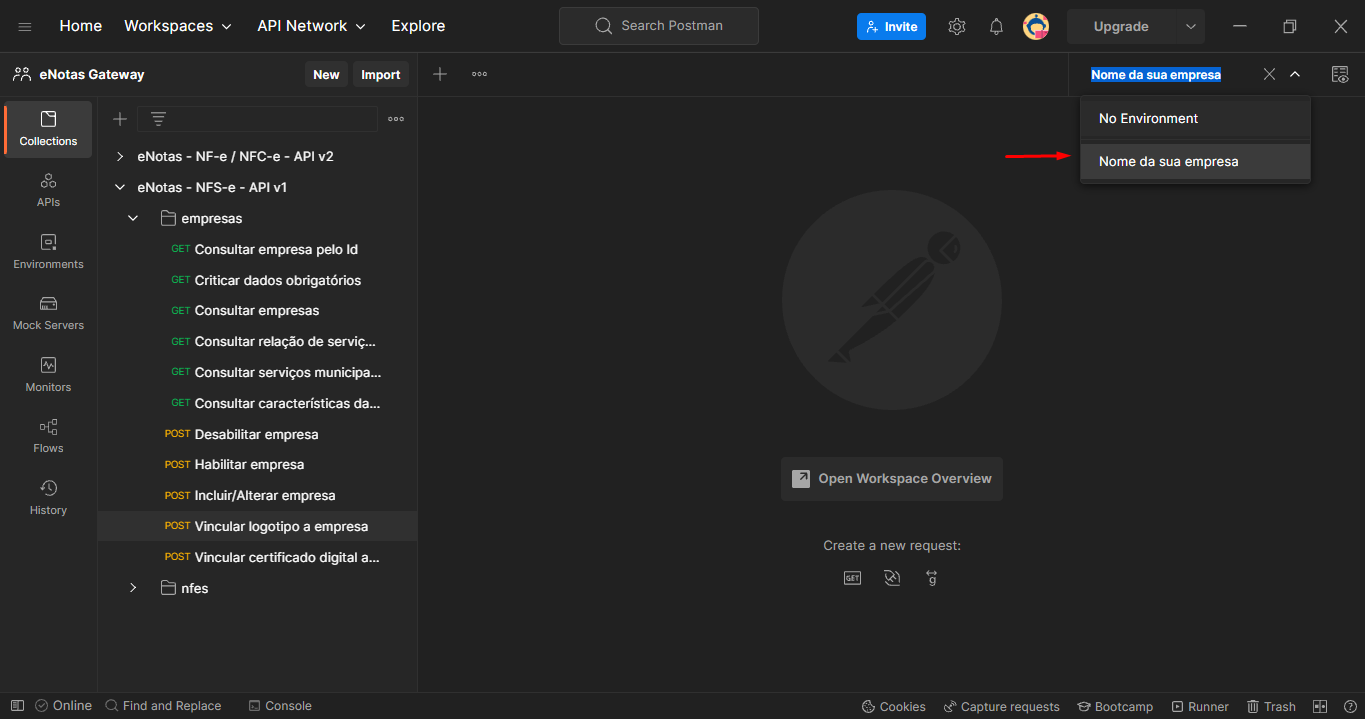Click Capture requests

(1001, 706)
